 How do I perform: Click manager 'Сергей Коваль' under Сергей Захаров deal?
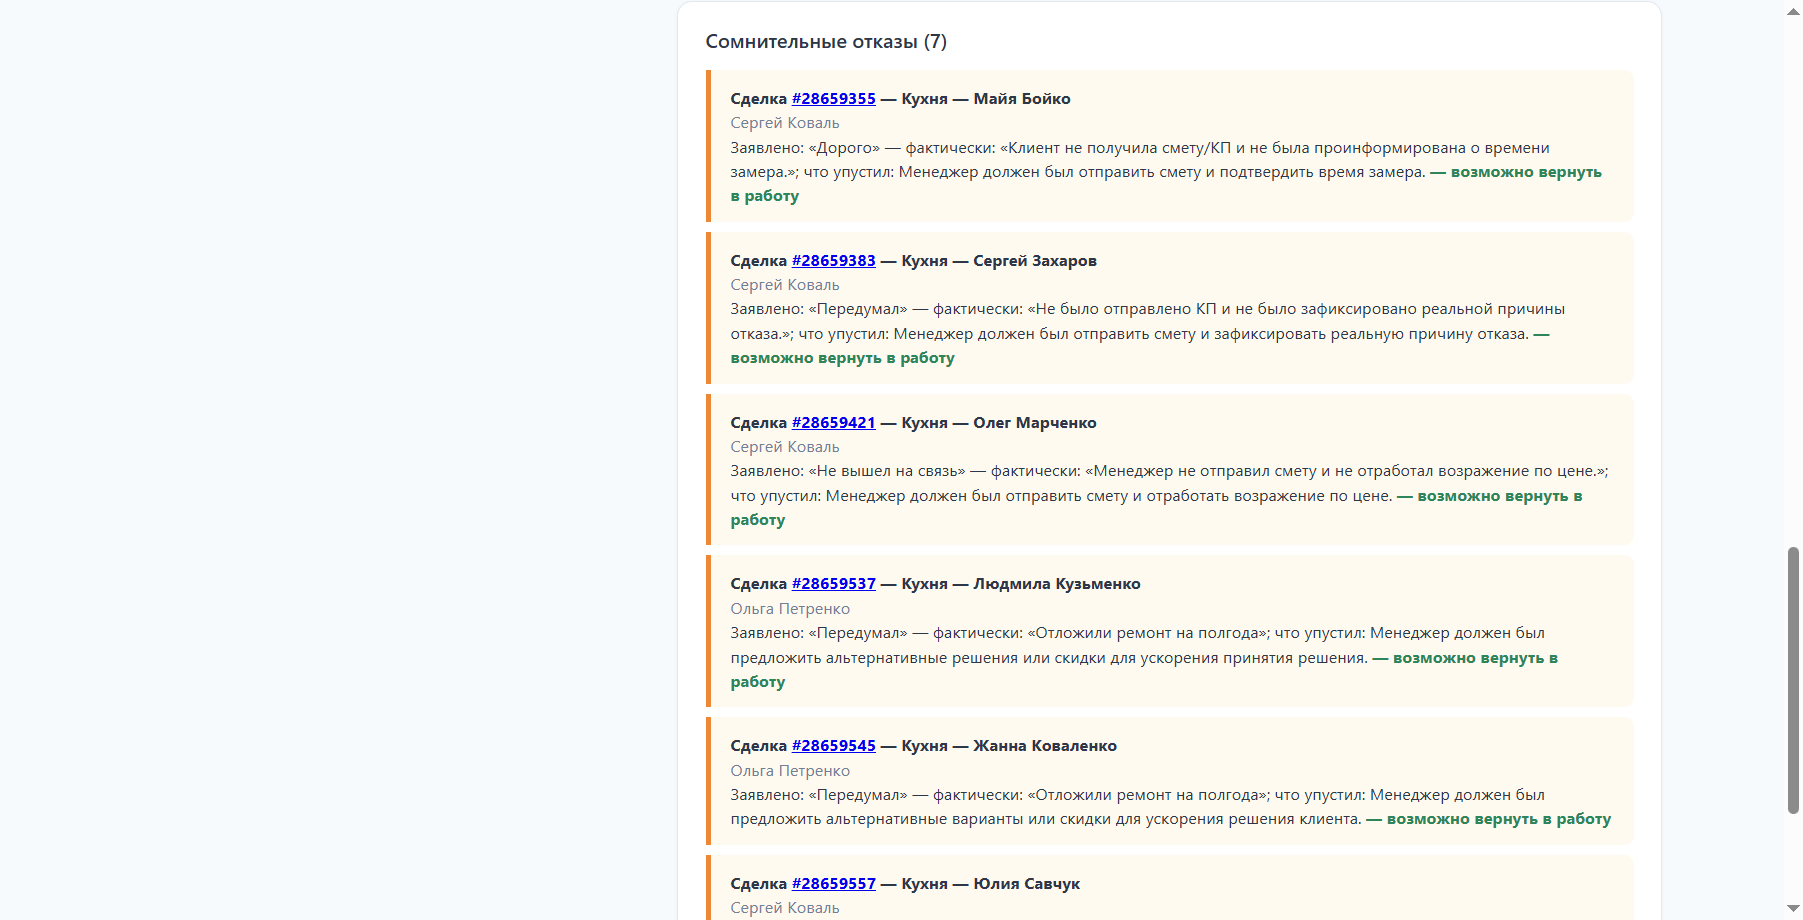[785, 285]
